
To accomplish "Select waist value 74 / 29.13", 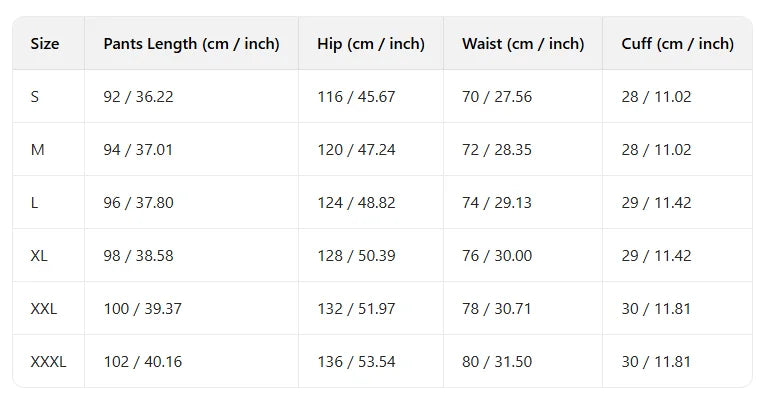I will click(497, 203).
